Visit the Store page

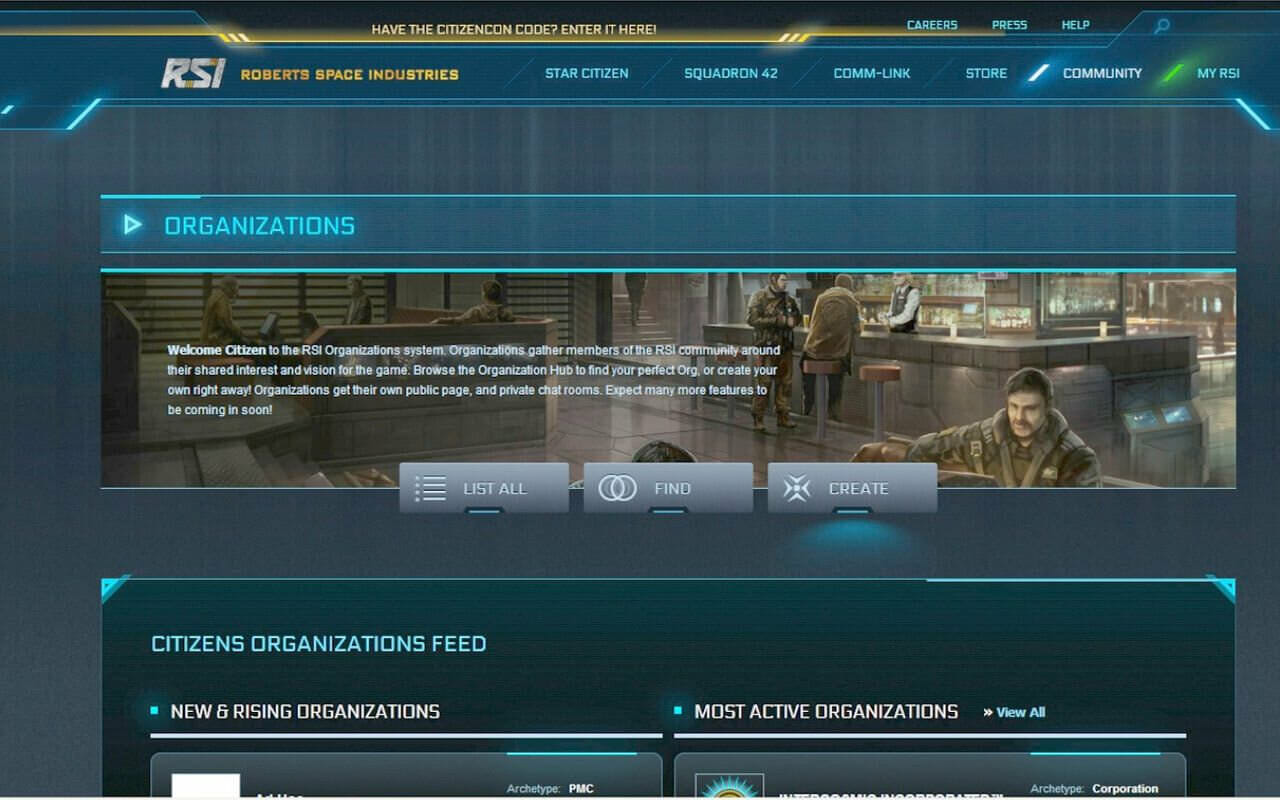point(985,73)
